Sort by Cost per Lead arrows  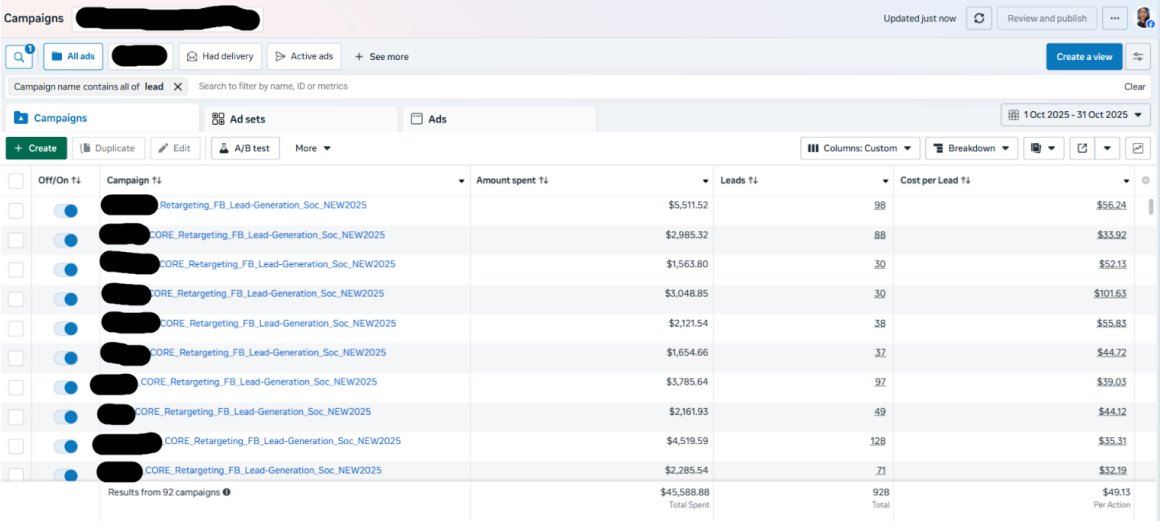965,181
